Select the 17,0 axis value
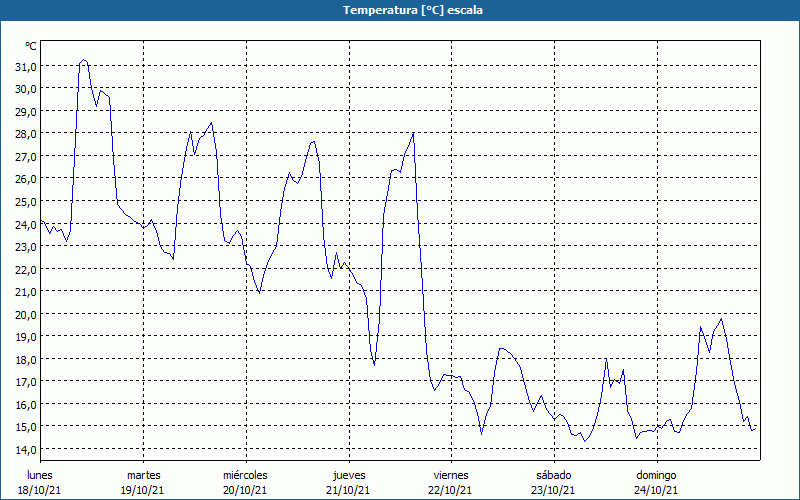 point(25,382)
